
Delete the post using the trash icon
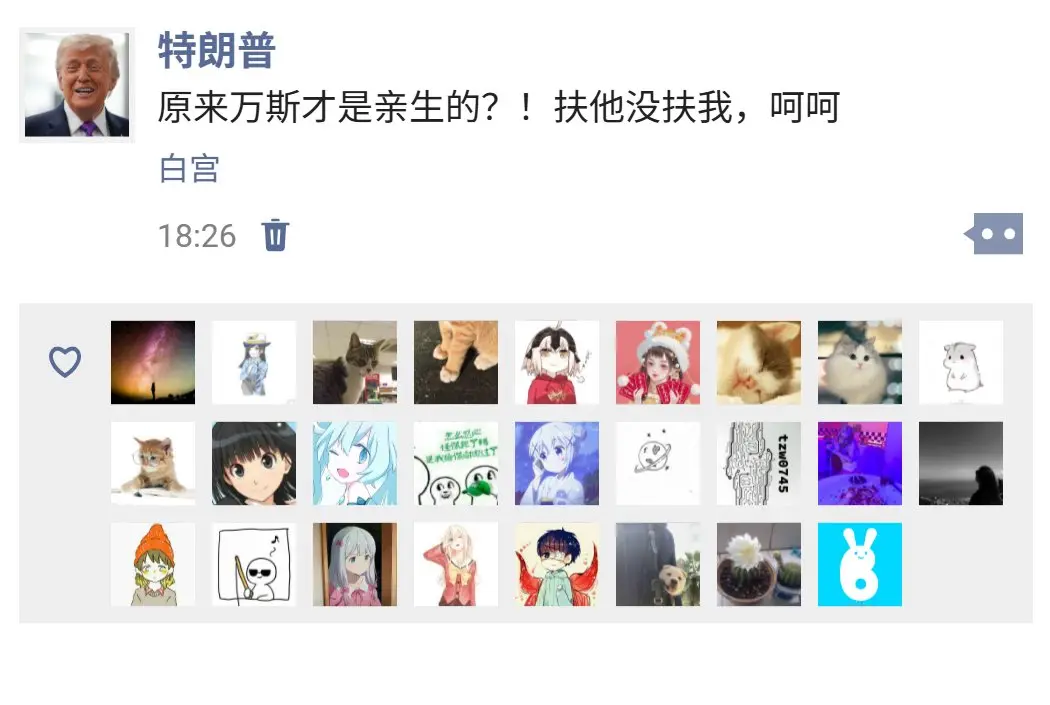click(x=275, y=235)
